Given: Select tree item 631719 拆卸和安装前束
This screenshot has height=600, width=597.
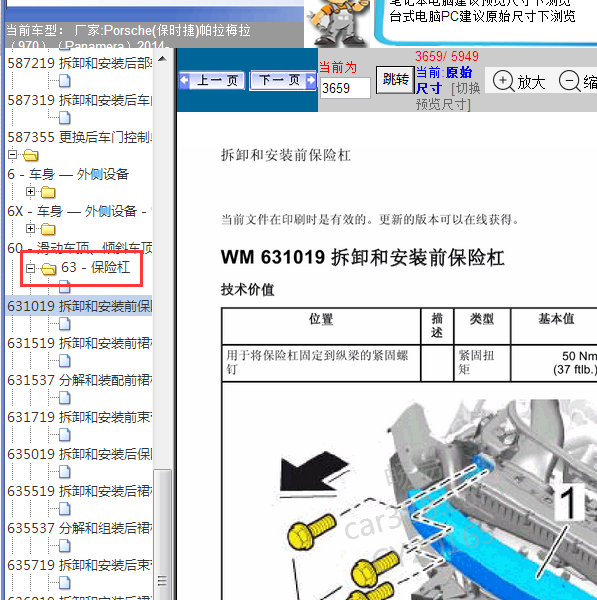Looking at the screenshot, I should click(x=80, y=417).
